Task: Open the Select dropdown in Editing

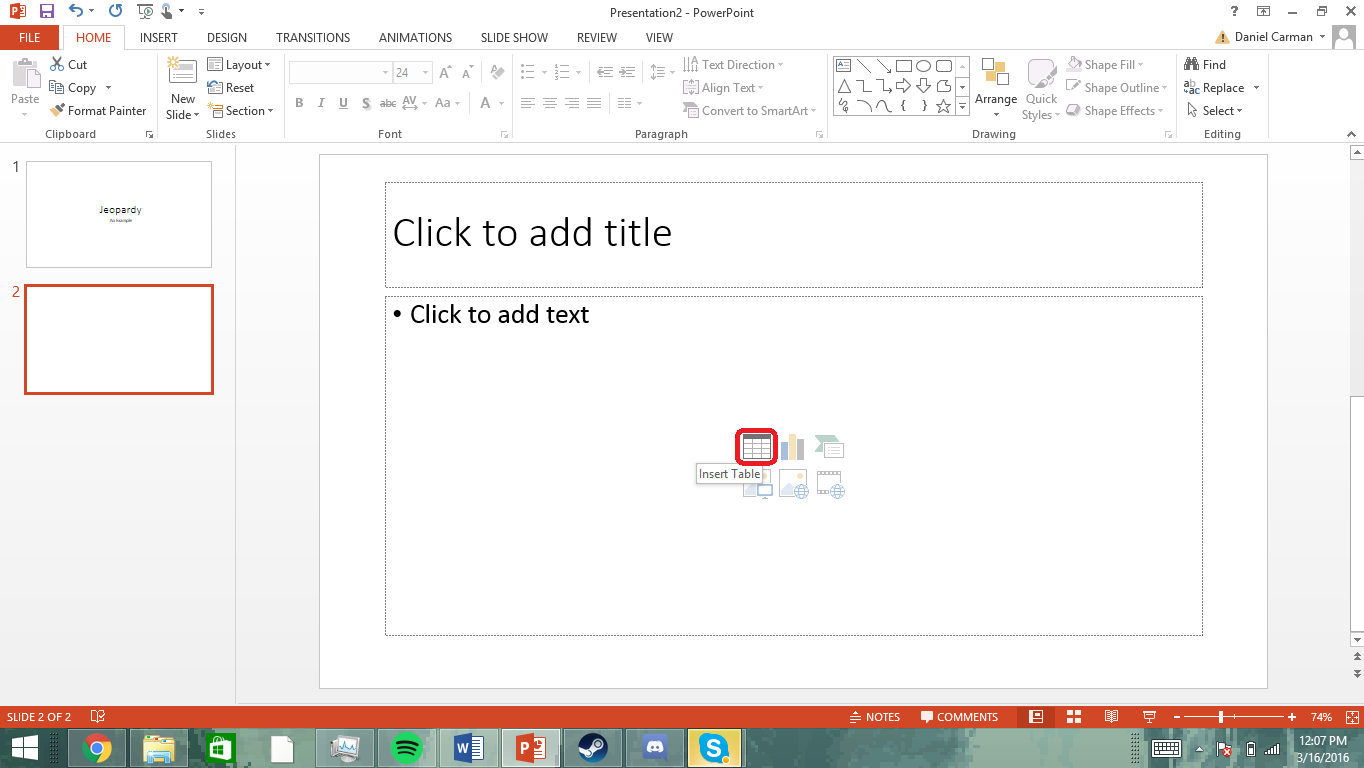Action: click(1215, 111)
